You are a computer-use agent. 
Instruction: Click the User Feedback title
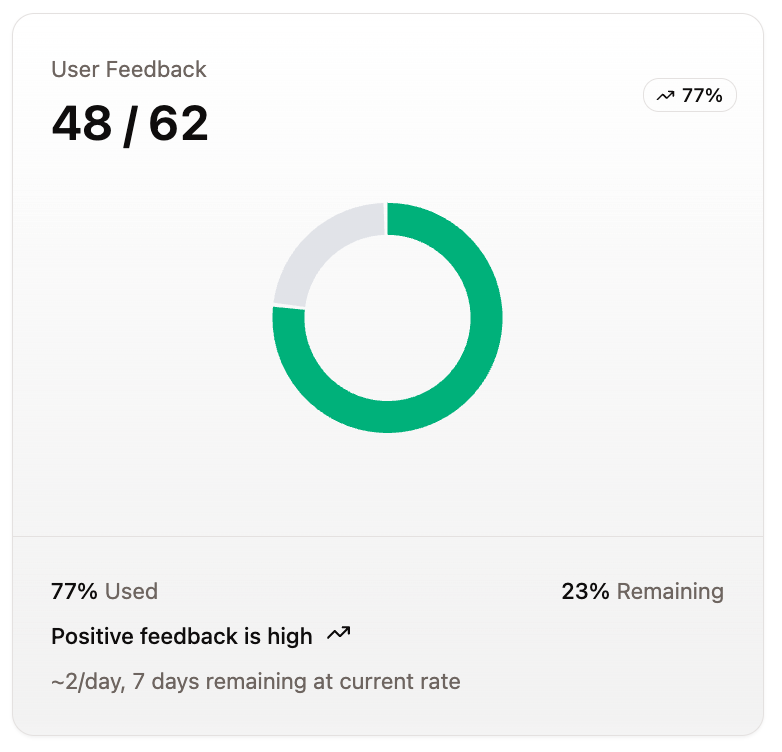129,69
